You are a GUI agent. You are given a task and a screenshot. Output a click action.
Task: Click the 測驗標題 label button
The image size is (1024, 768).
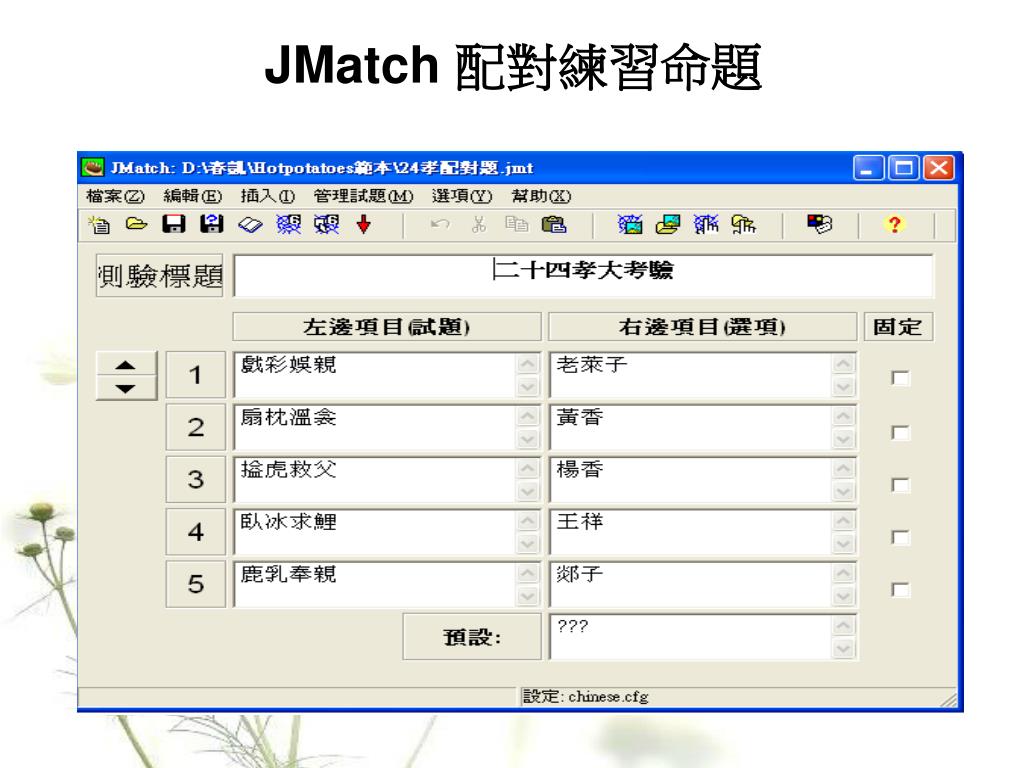click(x=159, y=276)
